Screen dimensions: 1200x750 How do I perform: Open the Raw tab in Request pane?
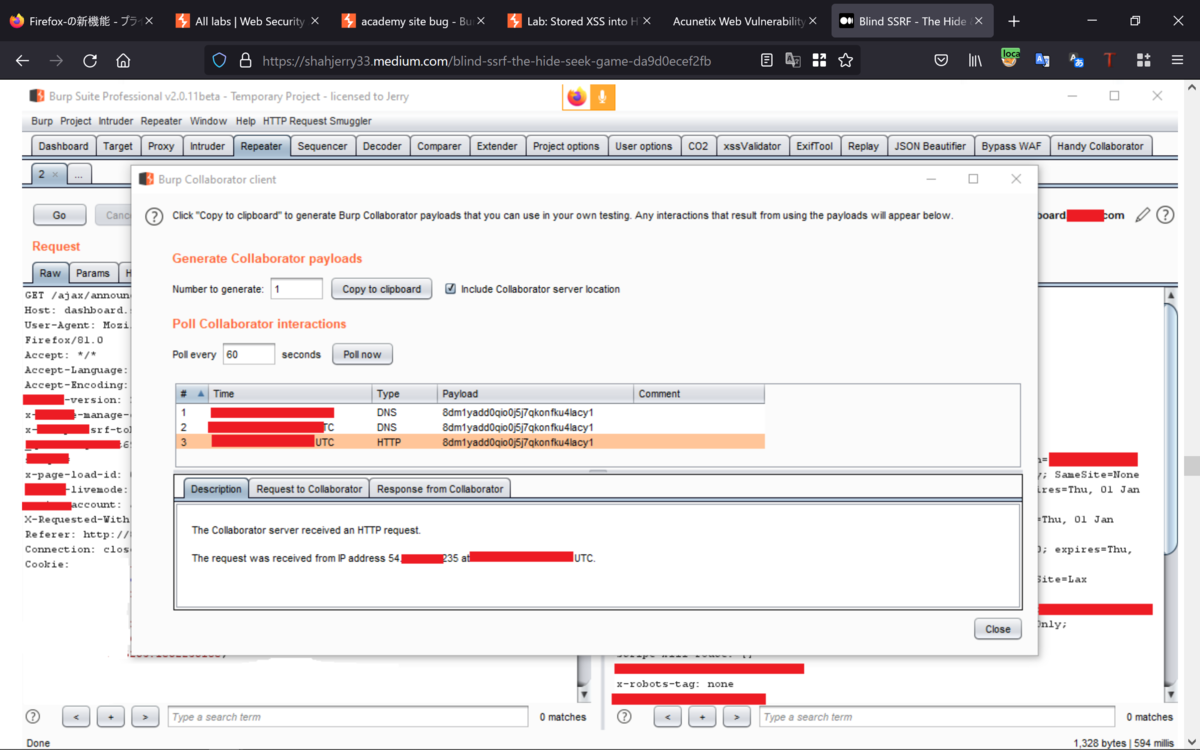click(50, 273)
